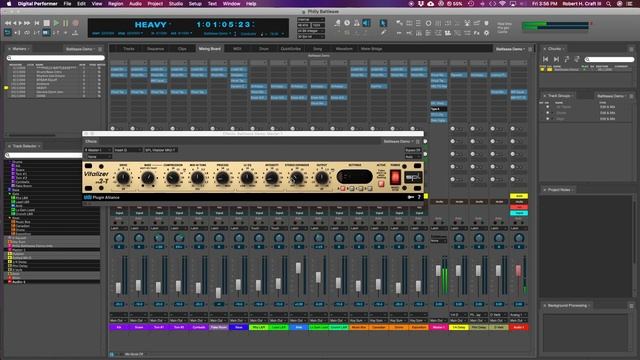
Task: Click the Kit channel pan knob
Action: coord(119,238)
